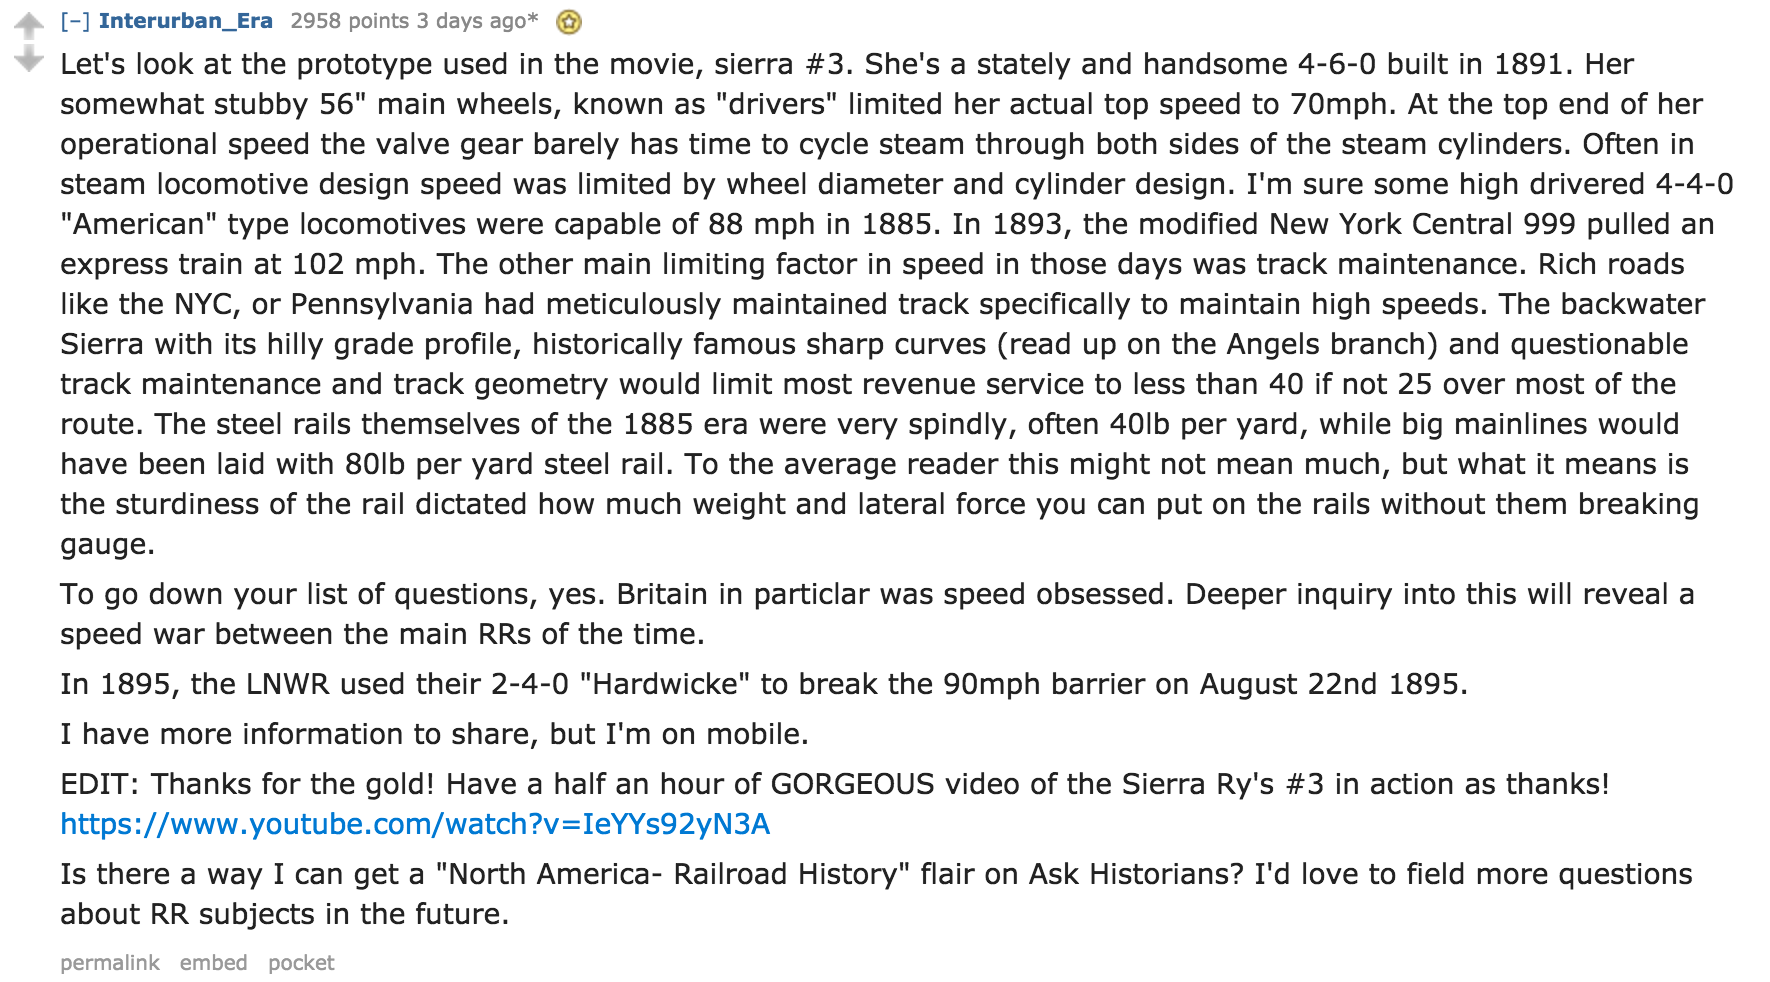Save comment with pocket link
The width and height of the screenshot is (1770, 982).
pyautogui.click(x=301, y=963)
